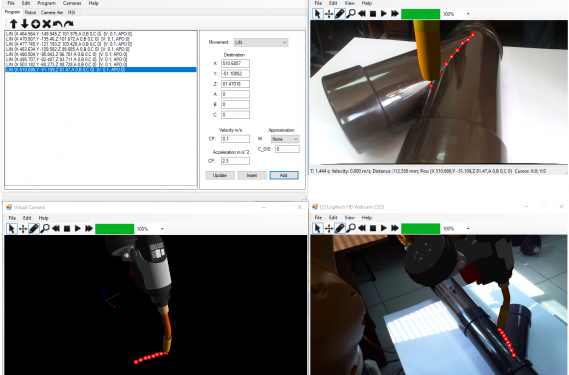Viewport: 569px width, 375px height.
Task: Select pointer tool in Virtual Camera window
Action: [12, 229]
